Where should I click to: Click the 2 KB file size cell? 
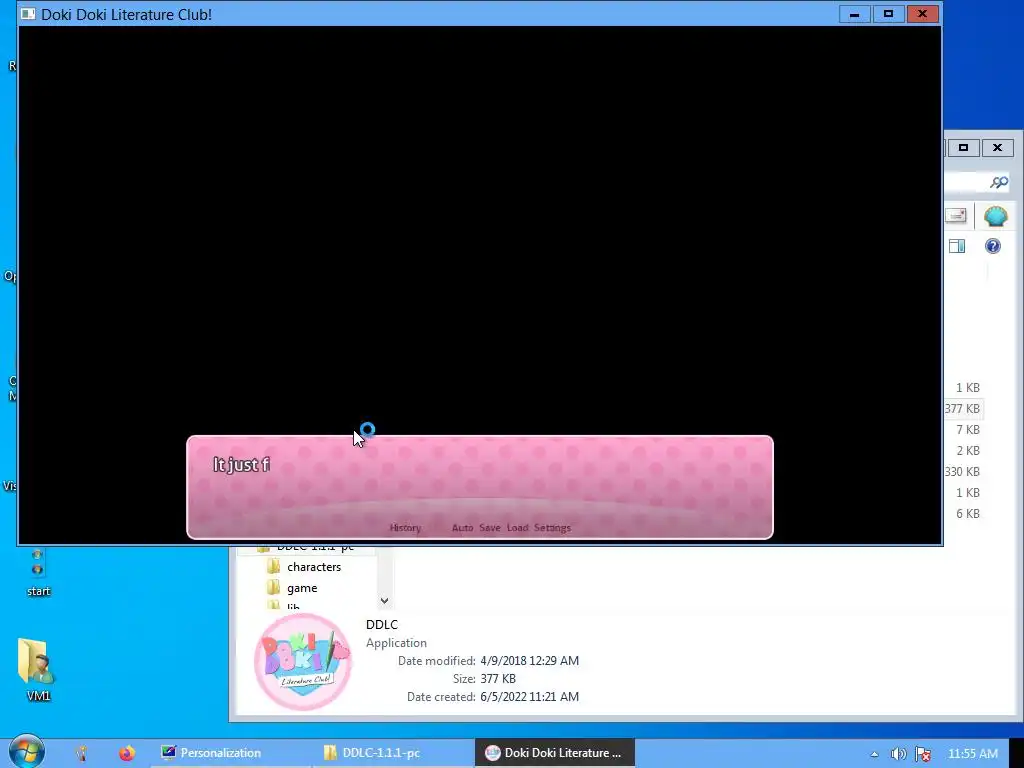click(x=968, y=451)
